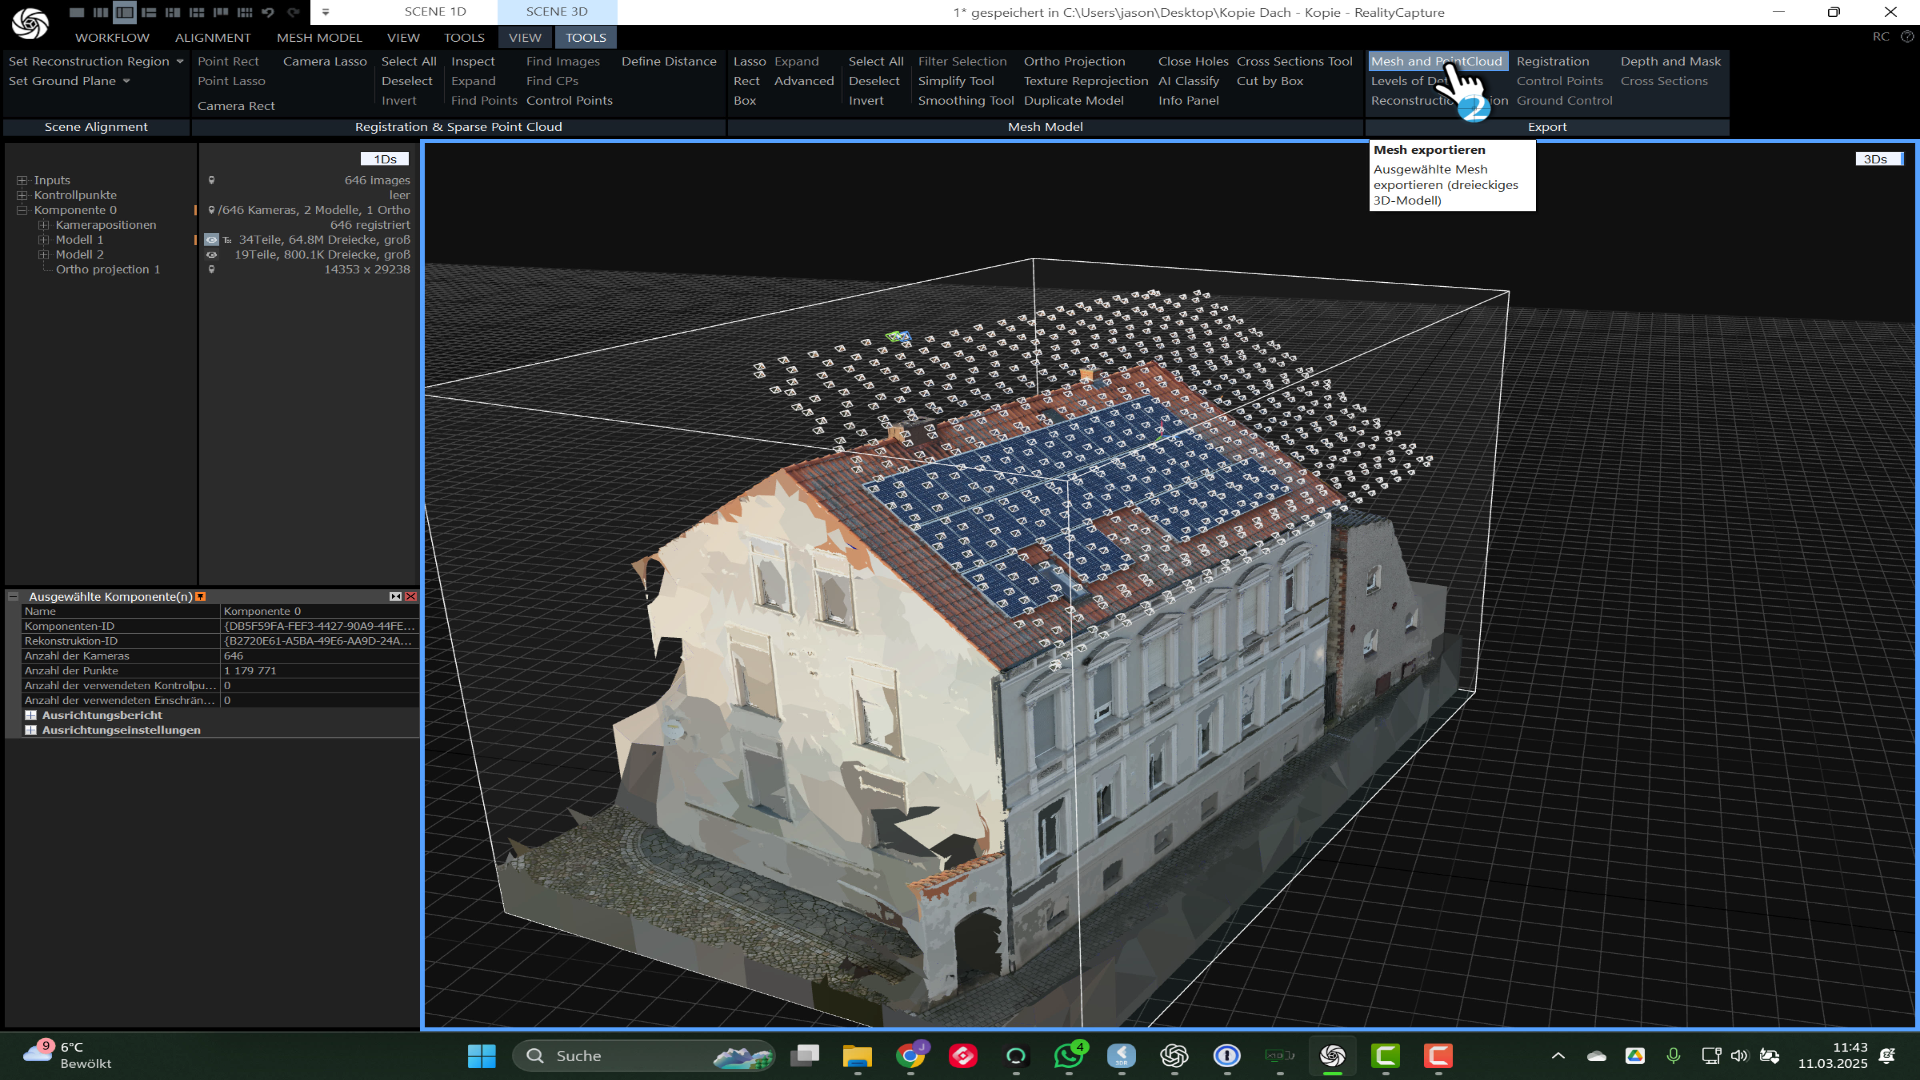Open the MESH MODEL ribbon tab
Image resolution: width=1920 pixels, height=1080 pixels.
click(319, 38)
